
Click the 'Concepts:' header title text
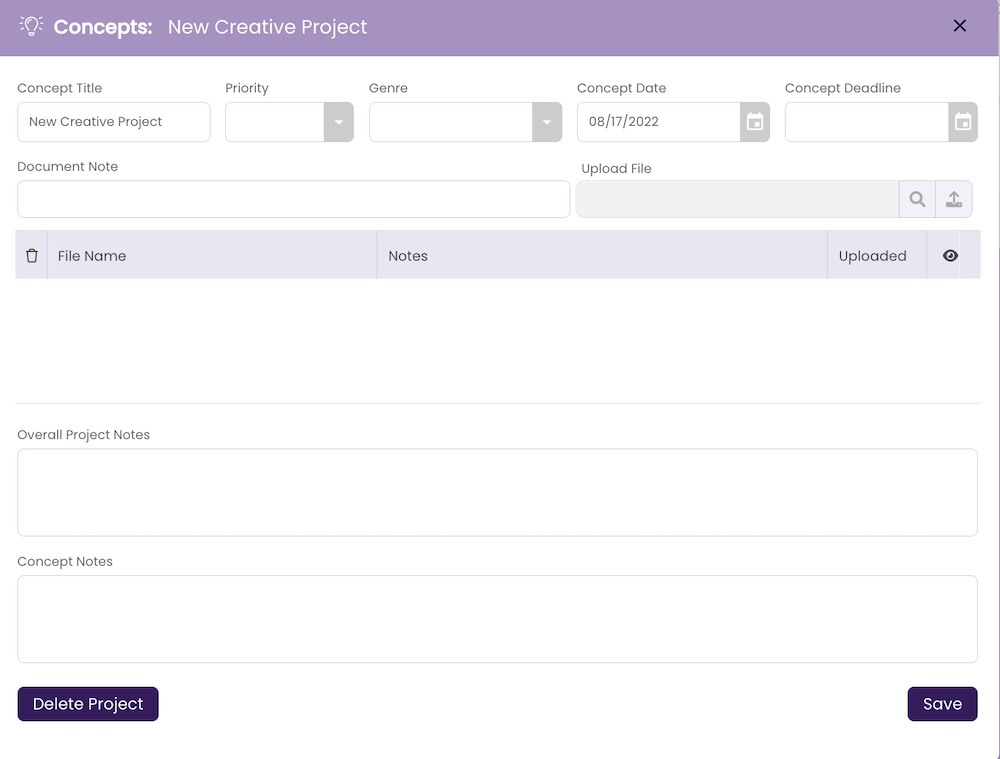coord(103,27)
